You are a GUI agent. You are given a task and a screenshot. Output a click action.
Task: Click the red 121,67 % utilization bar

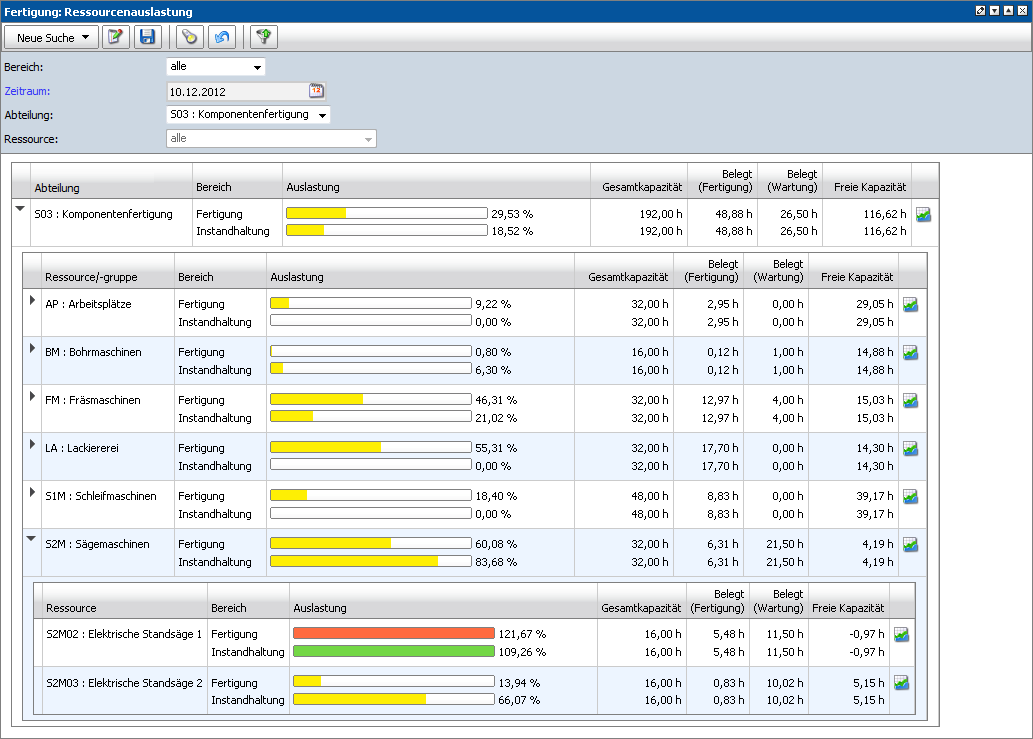[393, 633]
